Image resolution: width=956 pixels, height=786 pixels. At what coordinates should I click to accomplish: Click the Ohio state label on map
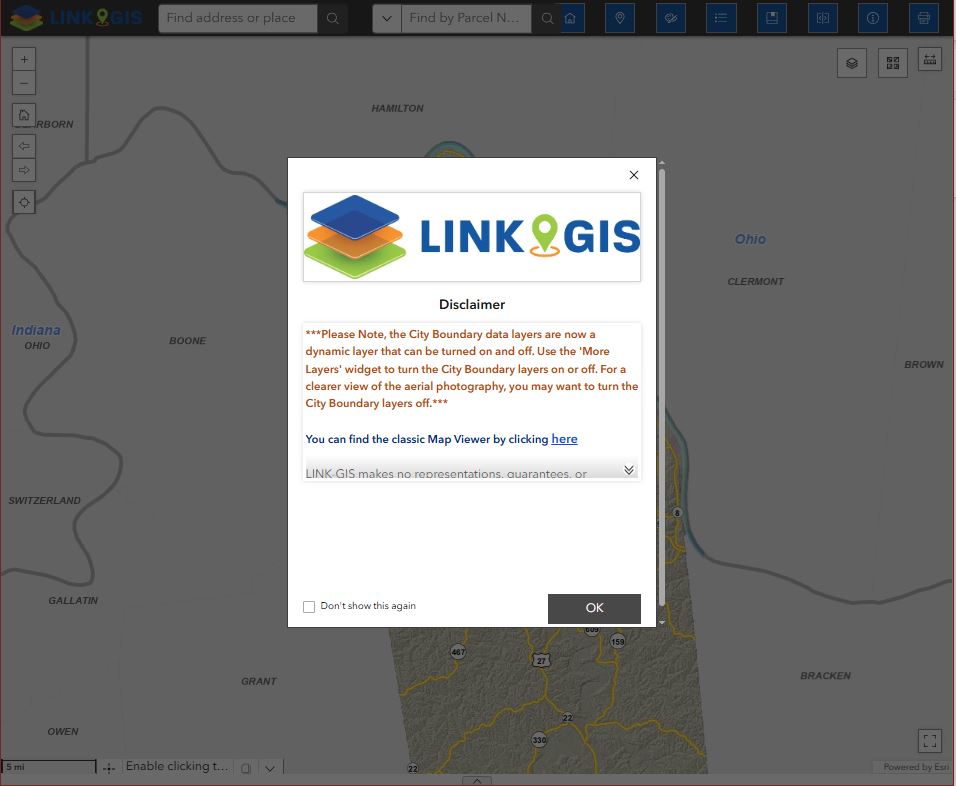tap(750, 239)
